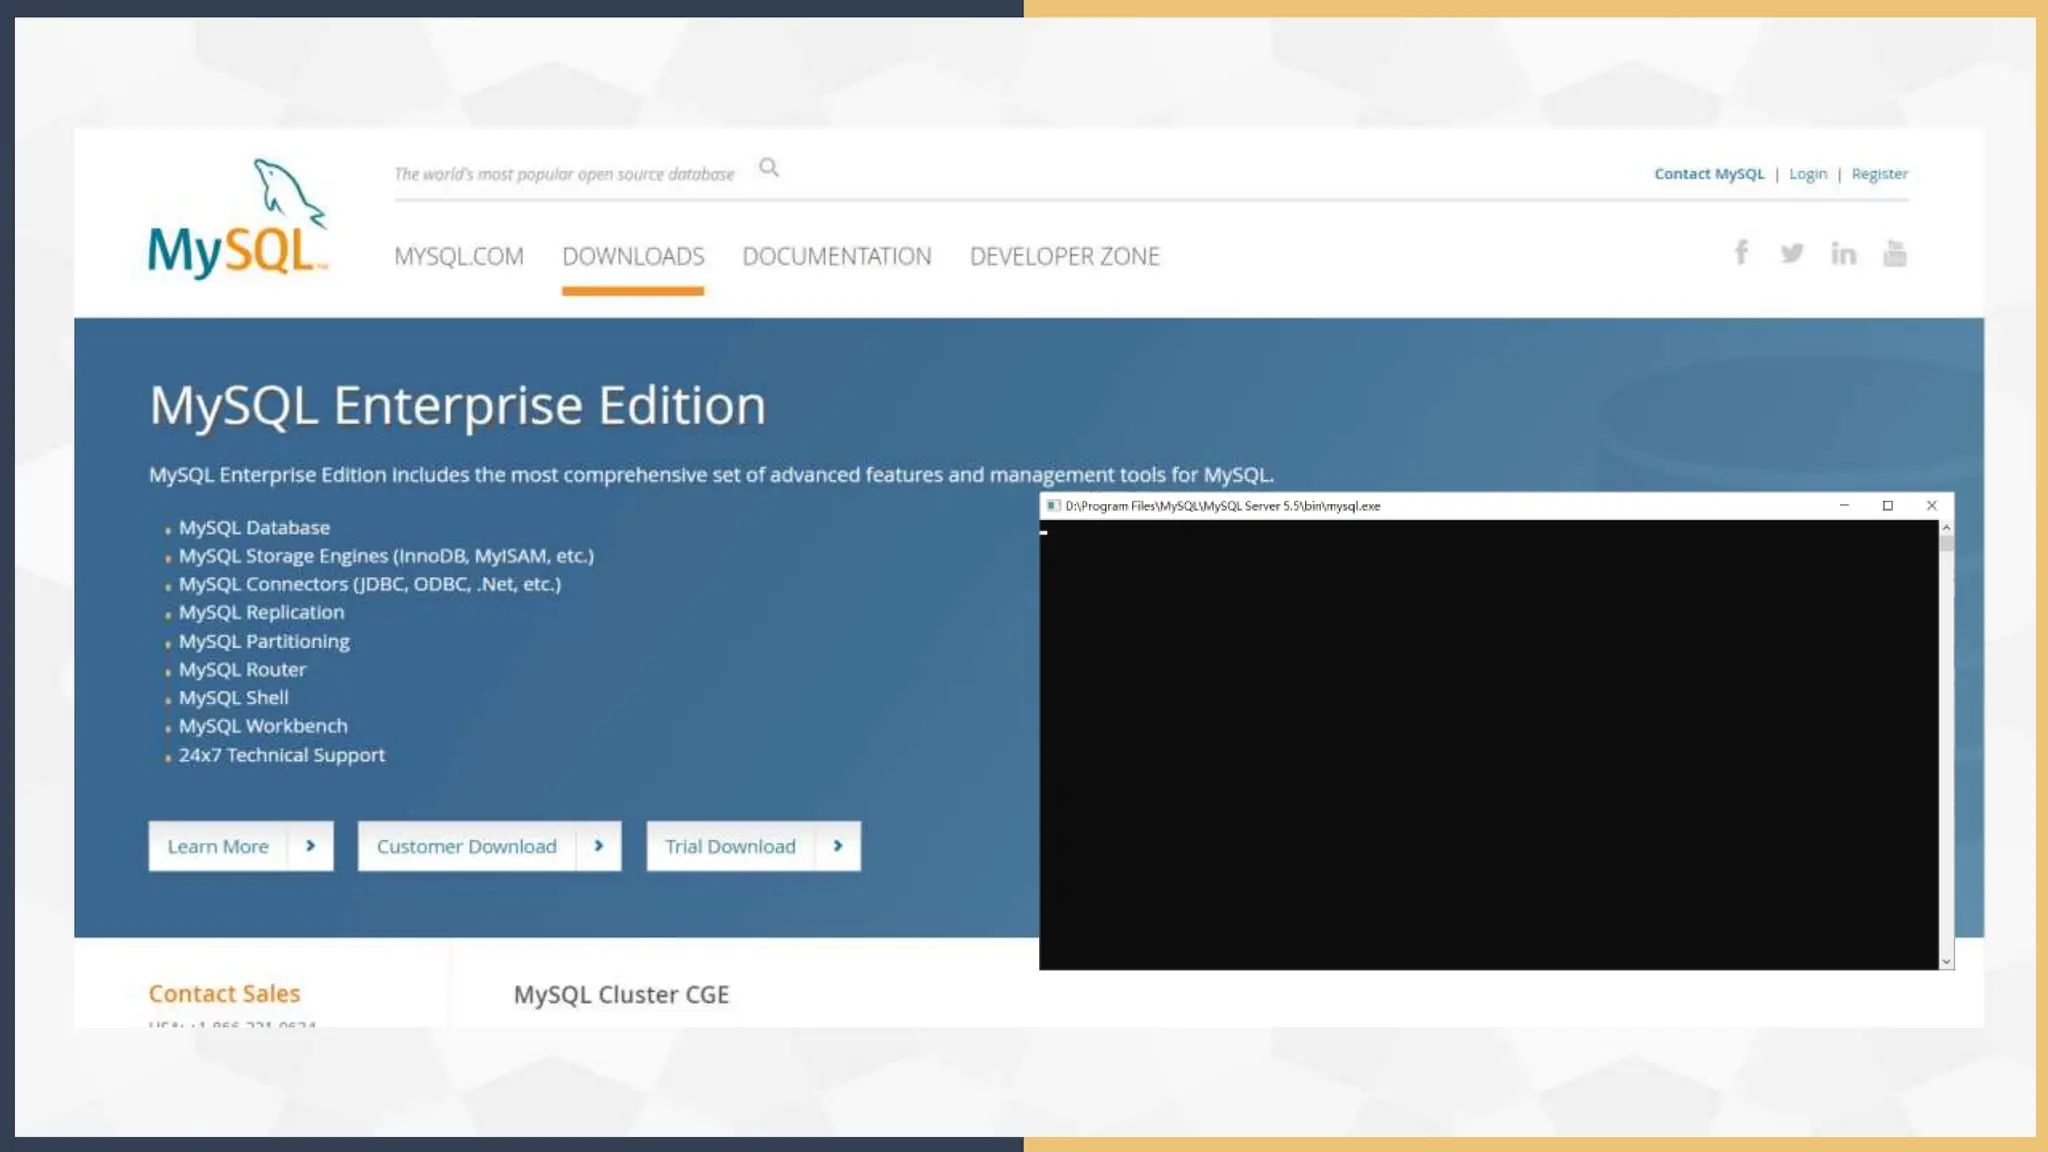This screenshot has height=1152, width=2048.
Task: Click the MySQL Router list item
Action: coord(242,669)
